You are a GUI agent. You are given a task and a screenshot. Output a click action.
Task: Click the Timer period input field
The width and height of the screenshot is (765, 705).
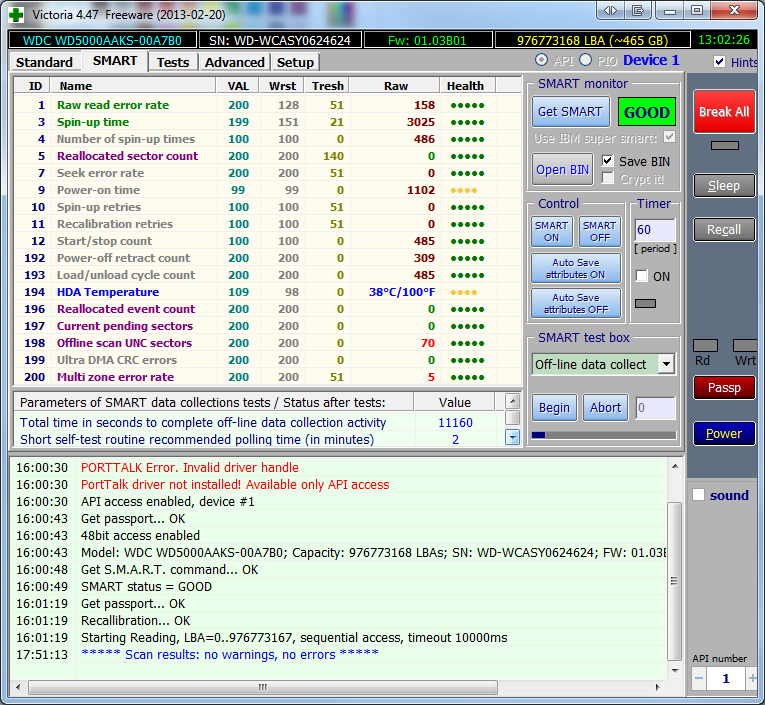click(x=654, y=230)
